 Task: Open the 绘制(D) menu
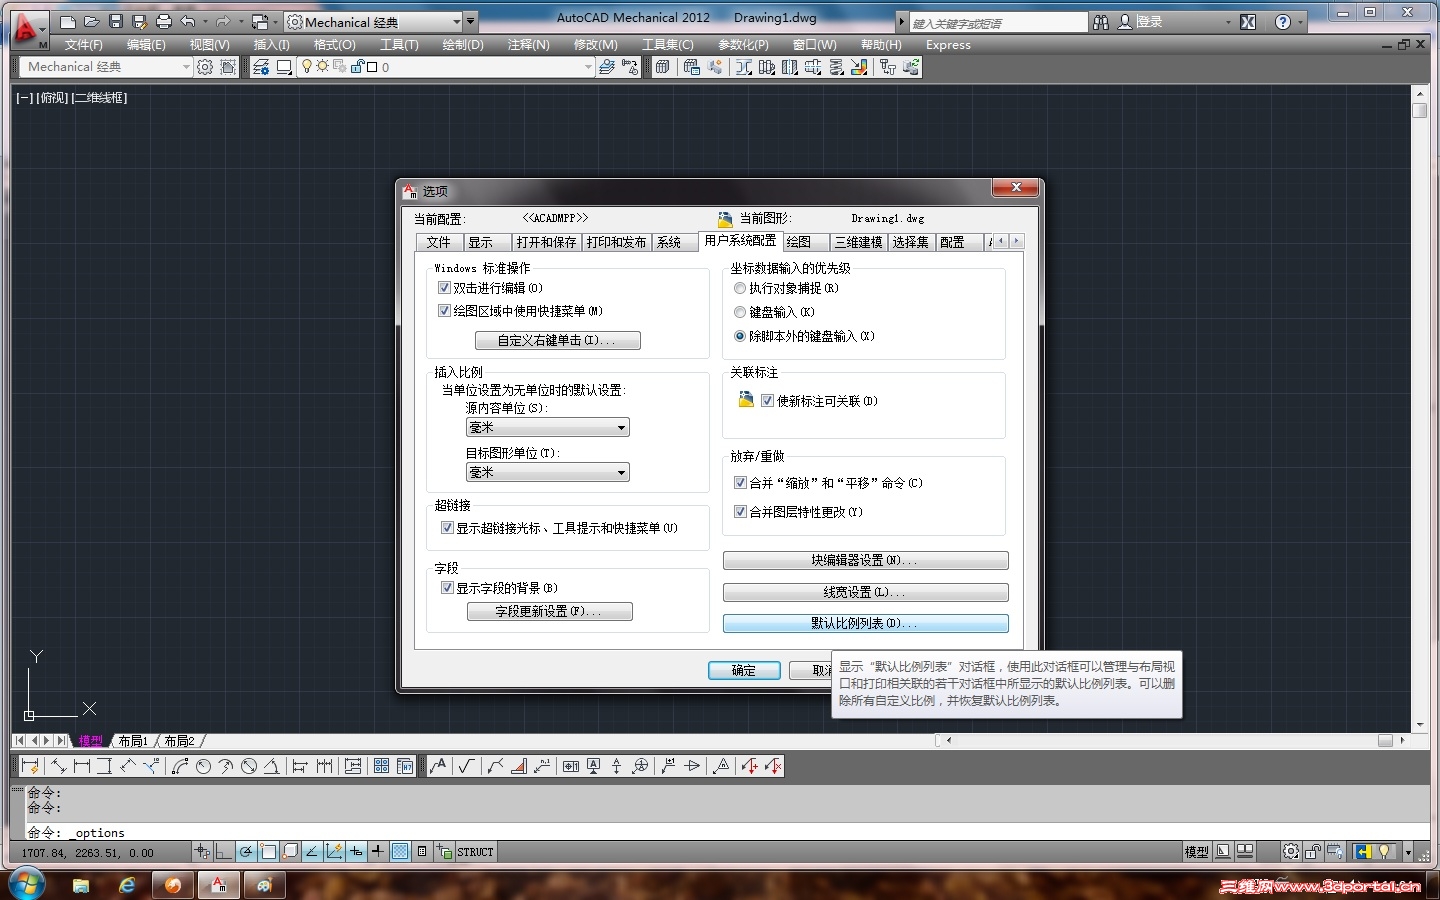click(x=463, y=45)
